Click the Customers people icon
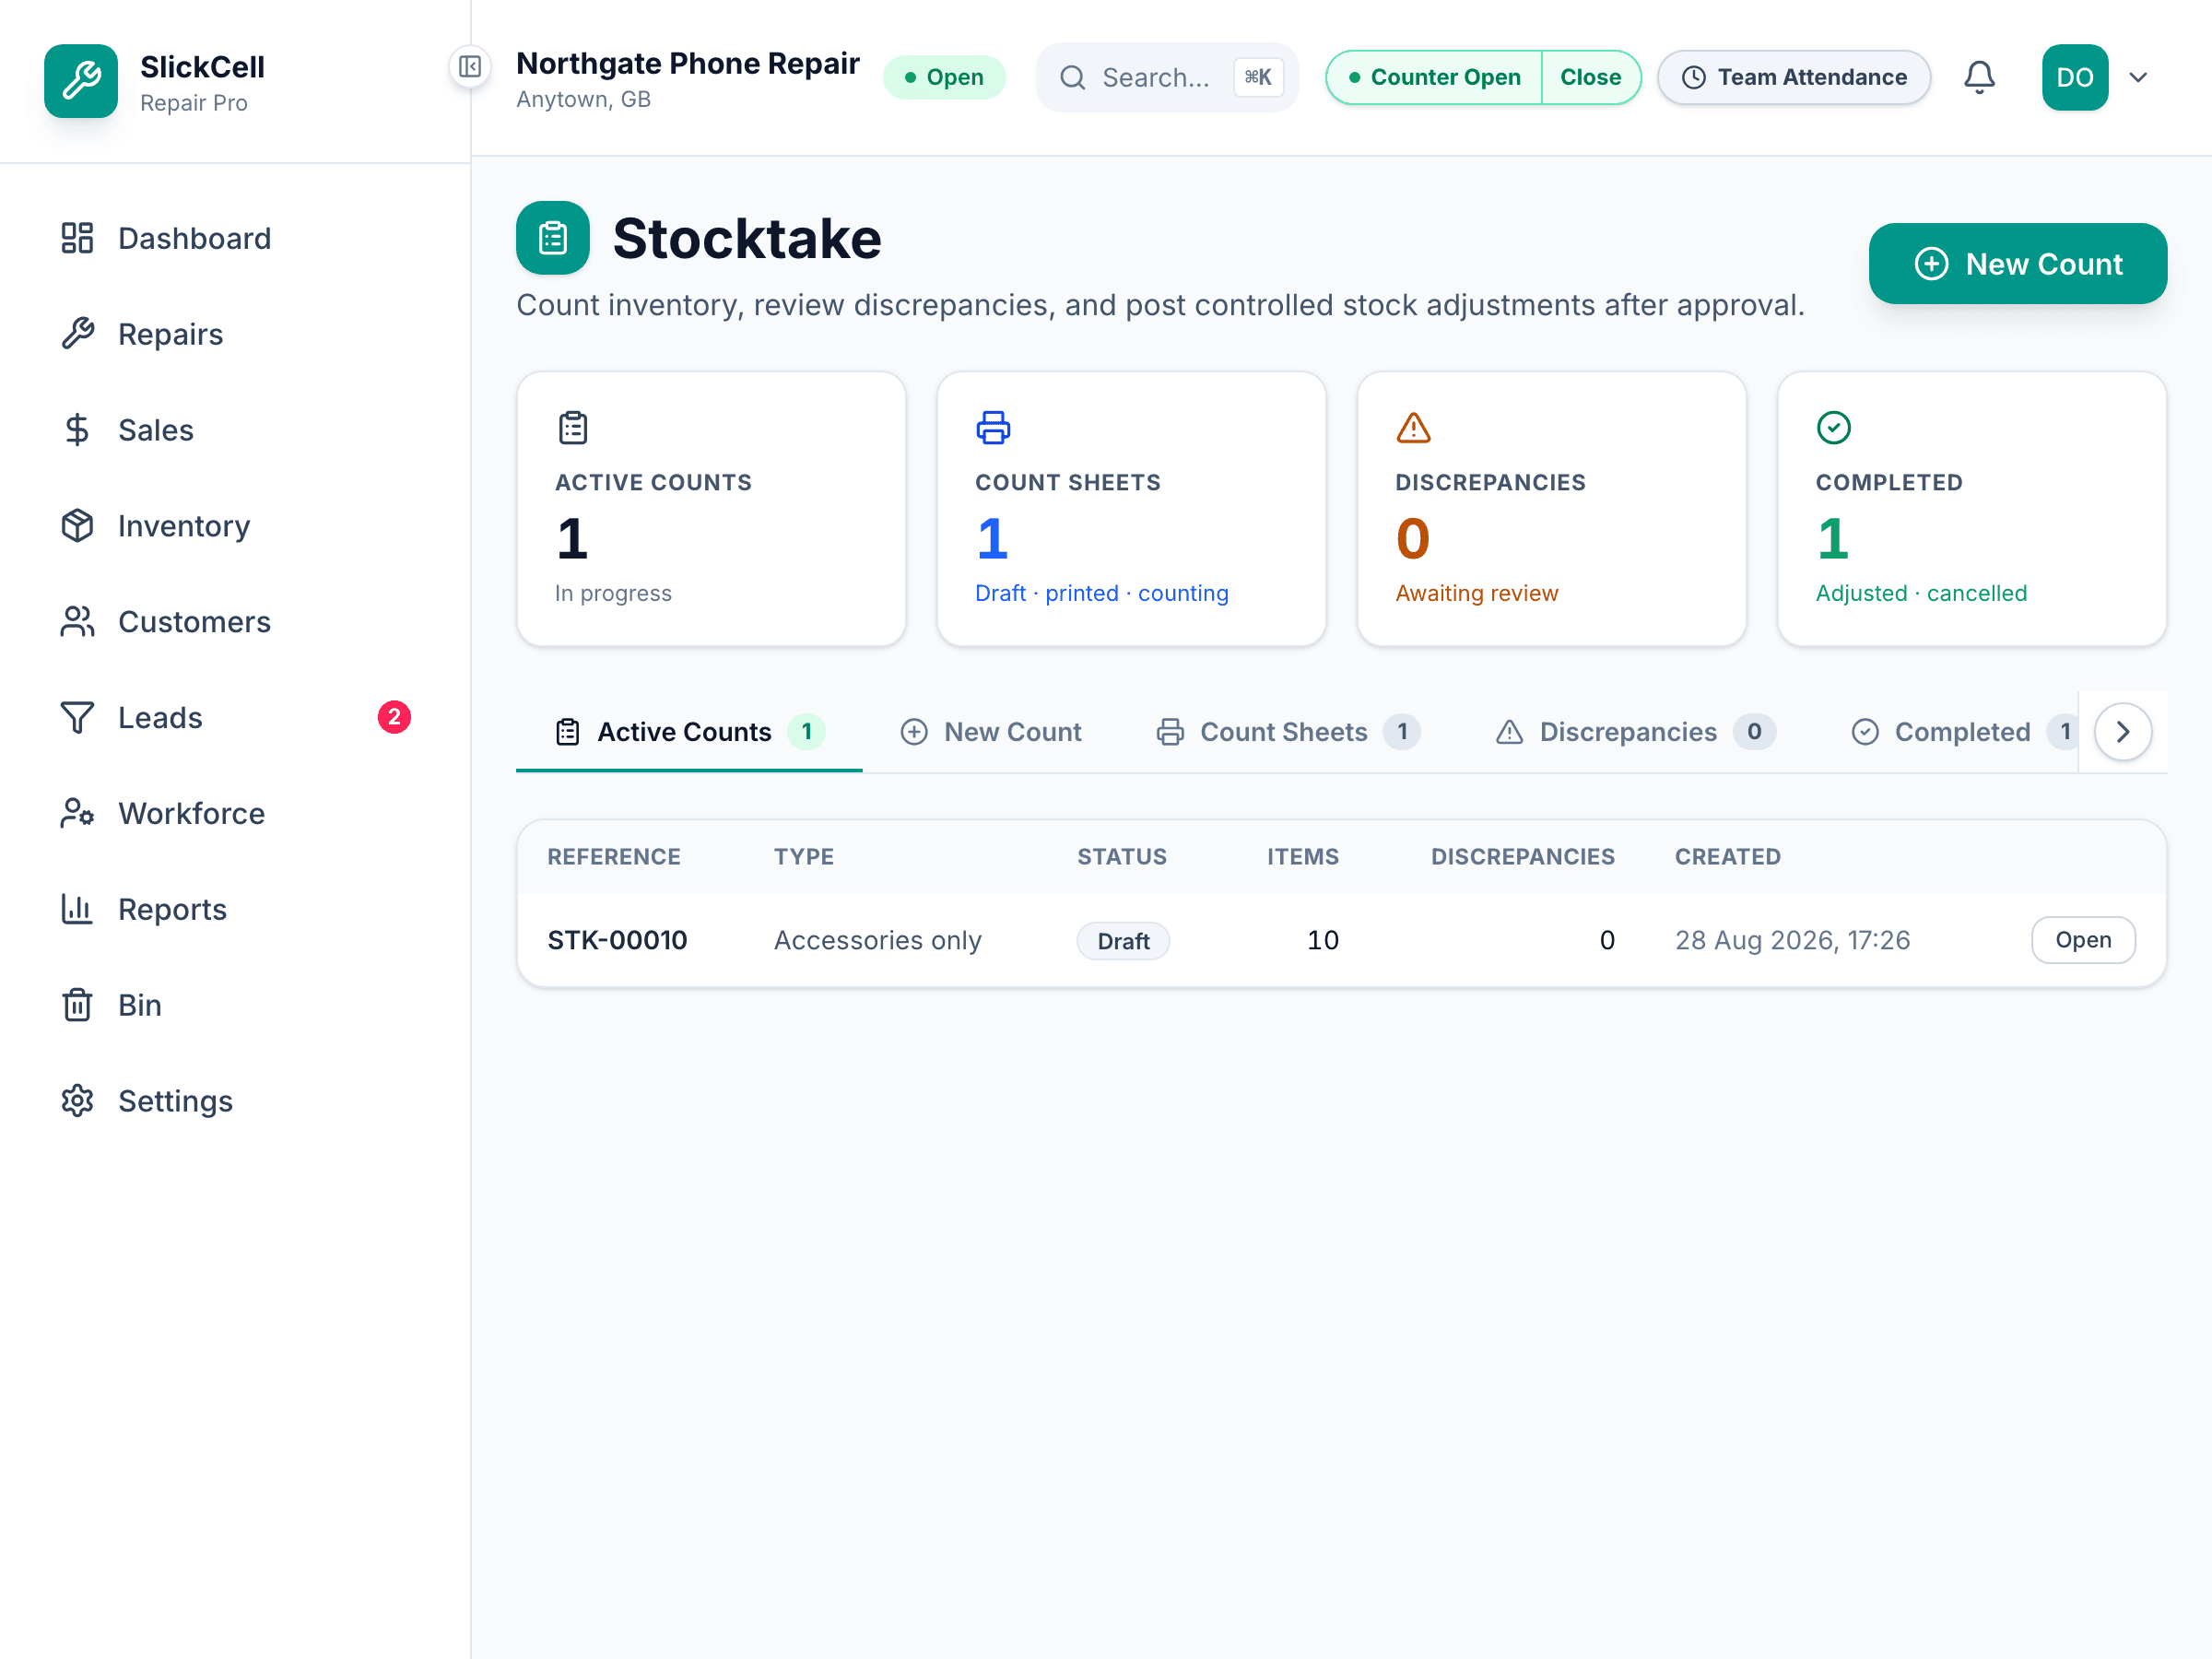2212x1659 pixels. [x=77, y=622]
